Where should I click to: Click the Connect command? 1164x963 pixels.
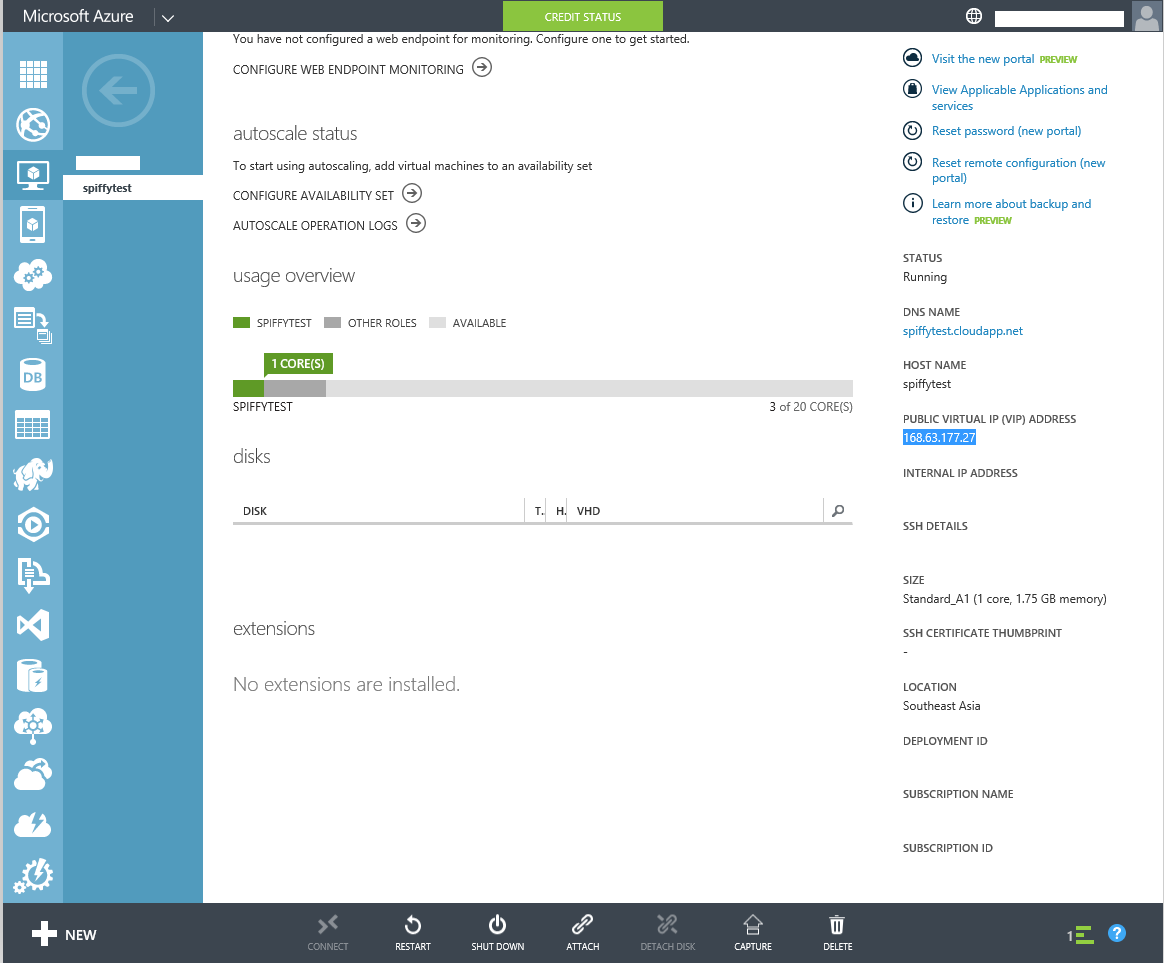tap(327, 933)
